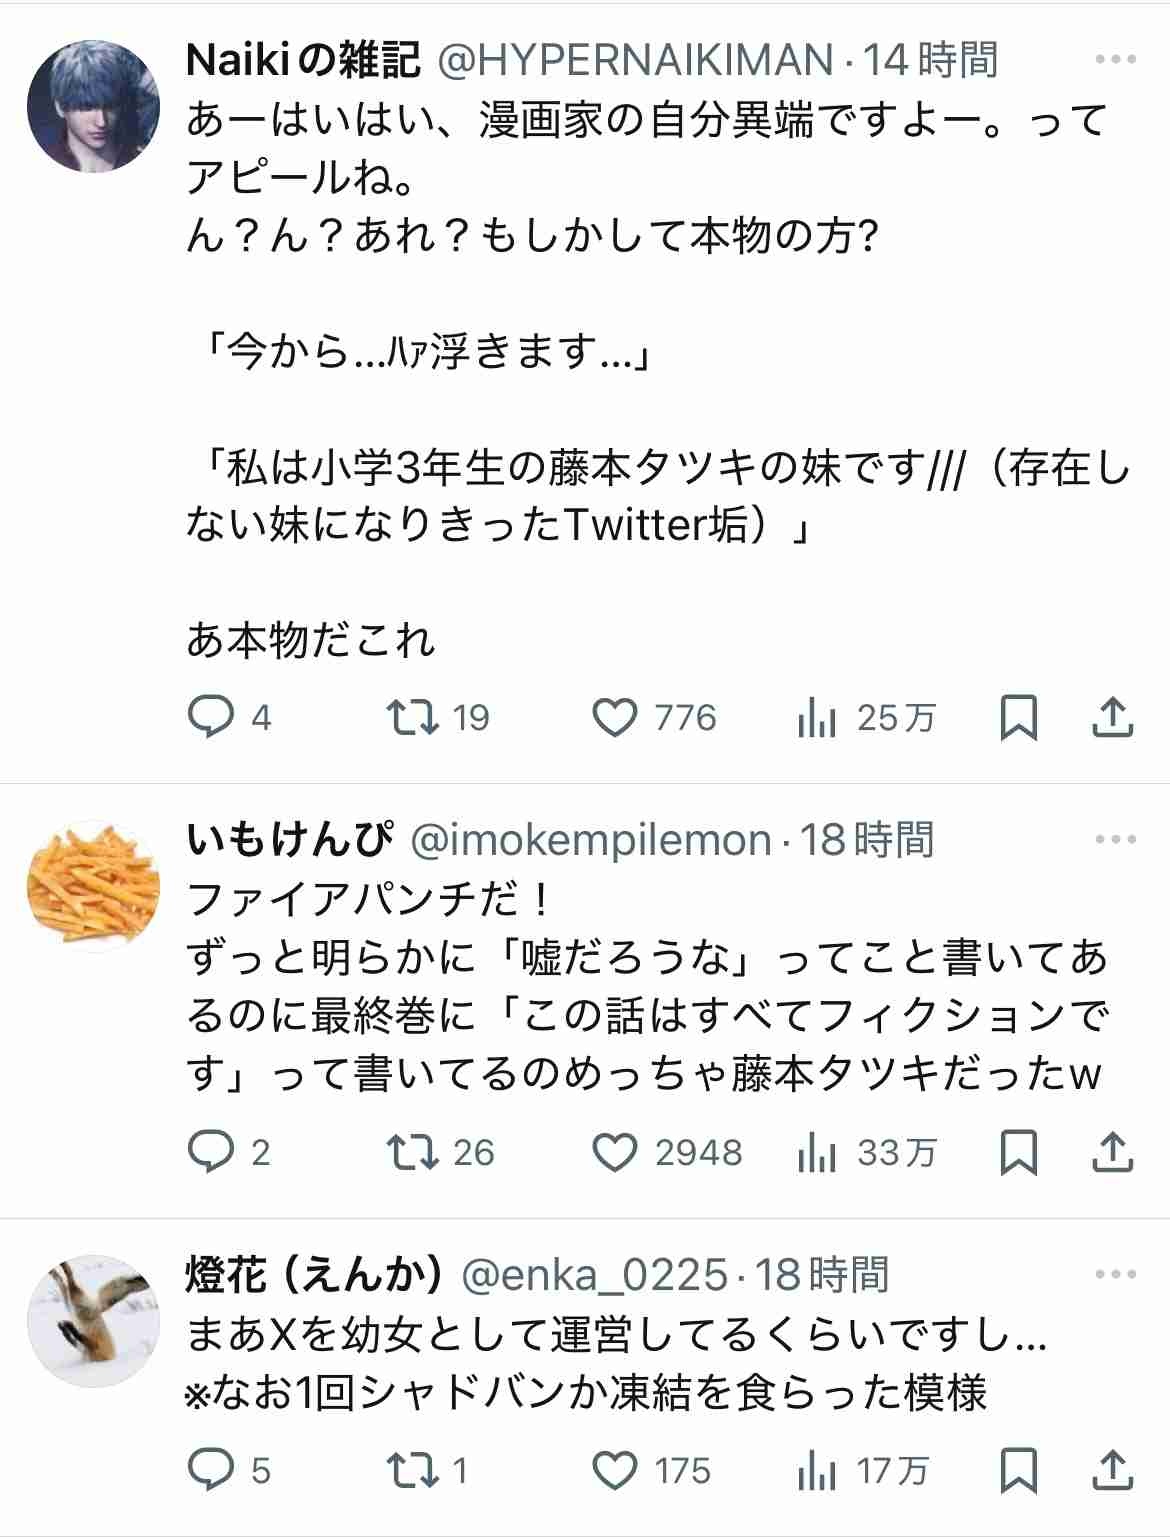Image resolution: width=1170 pixels, height=1539 pixels.
Task: Open 燈花's fox avatar
Action: pos(93,1320)
